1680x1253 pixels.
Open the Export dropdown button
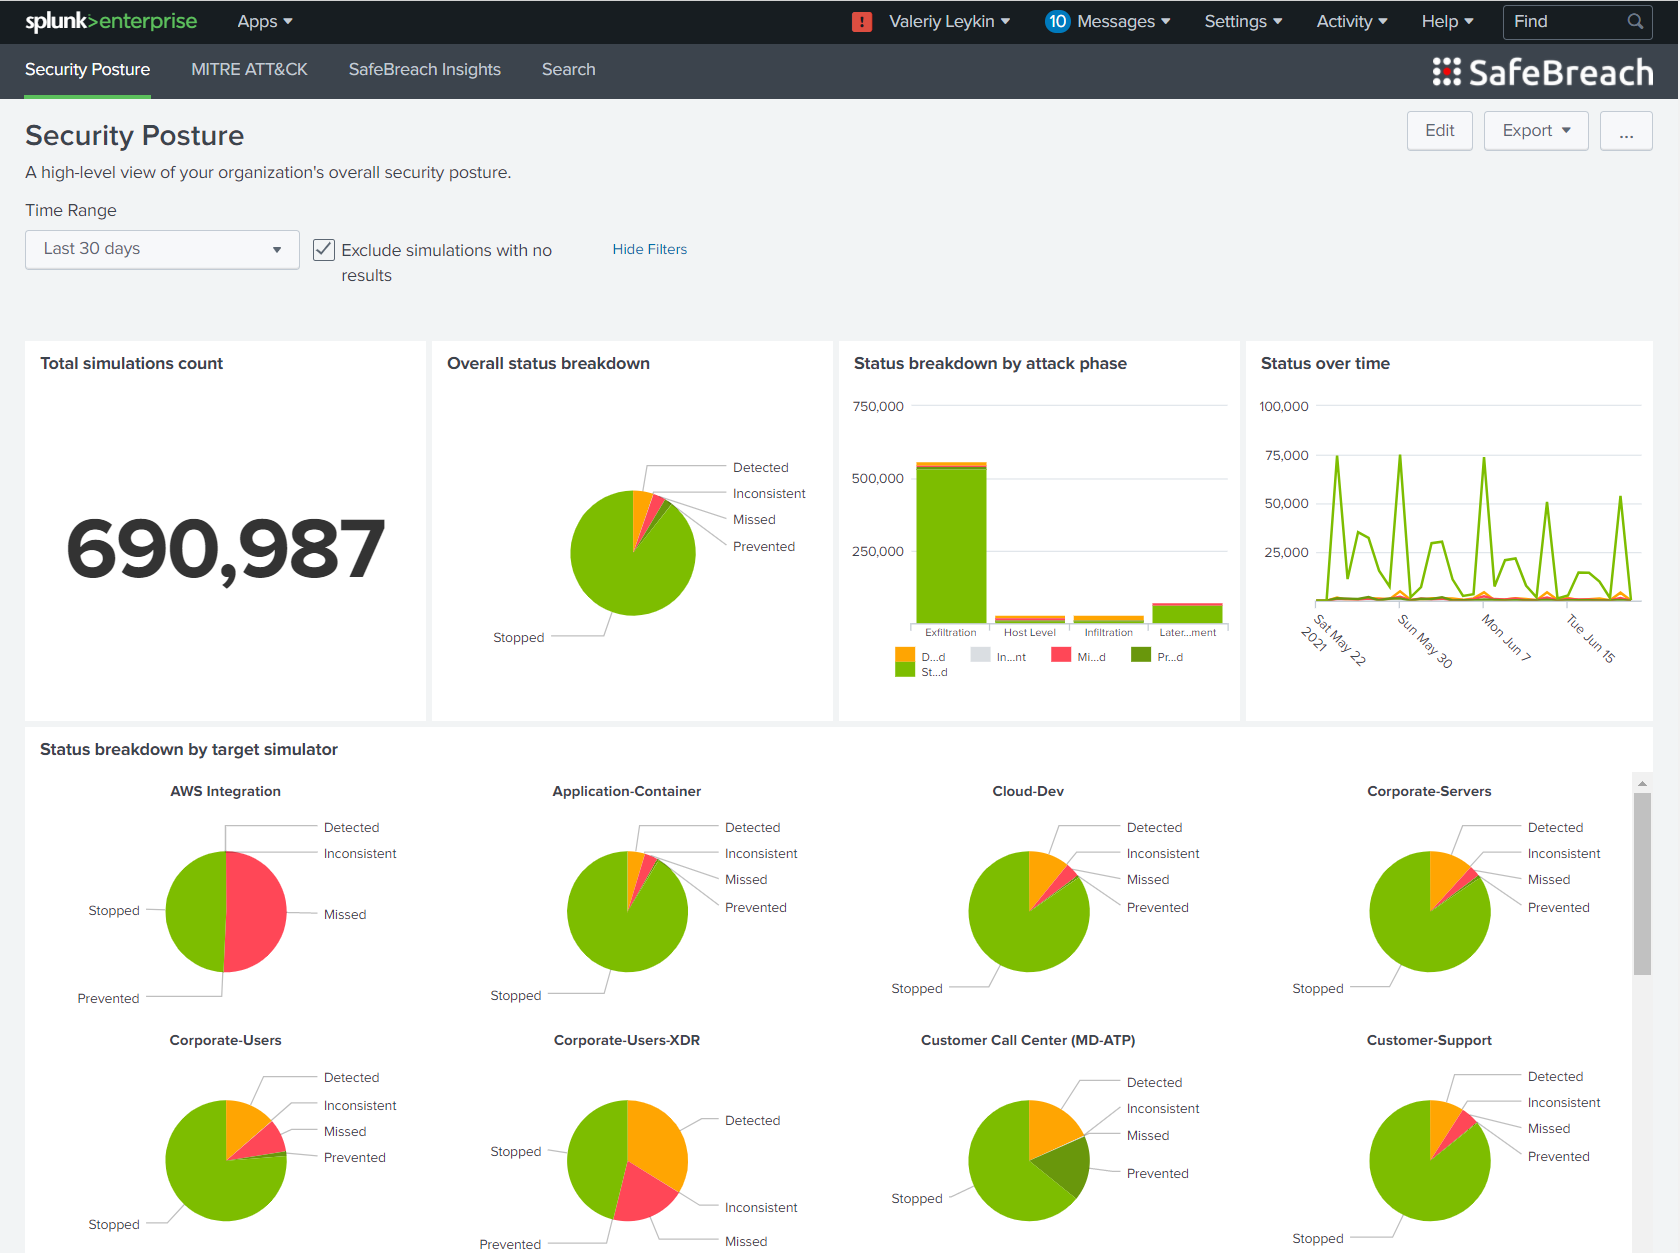1536,131
